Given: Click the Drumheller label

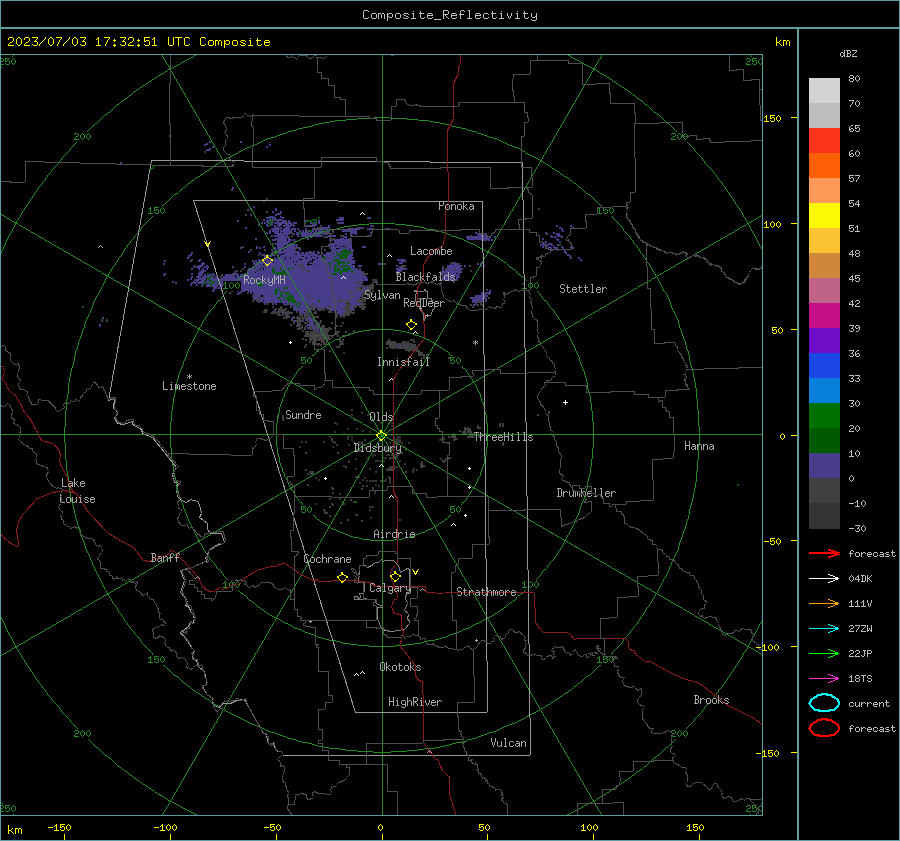Looking at the screenshot, I should pyautogui.click(x=586, y=493).
